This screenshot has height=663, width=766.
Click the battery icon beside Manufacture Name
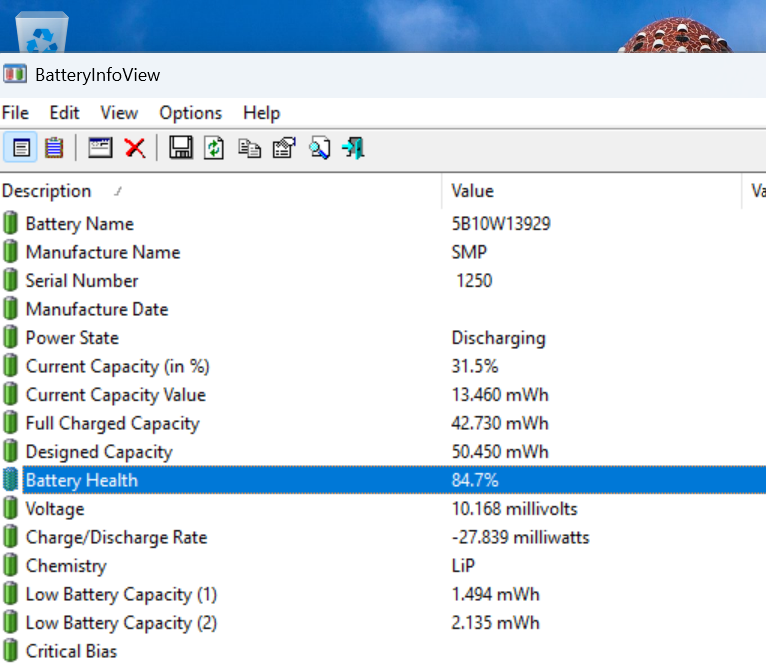coord(10,252)
